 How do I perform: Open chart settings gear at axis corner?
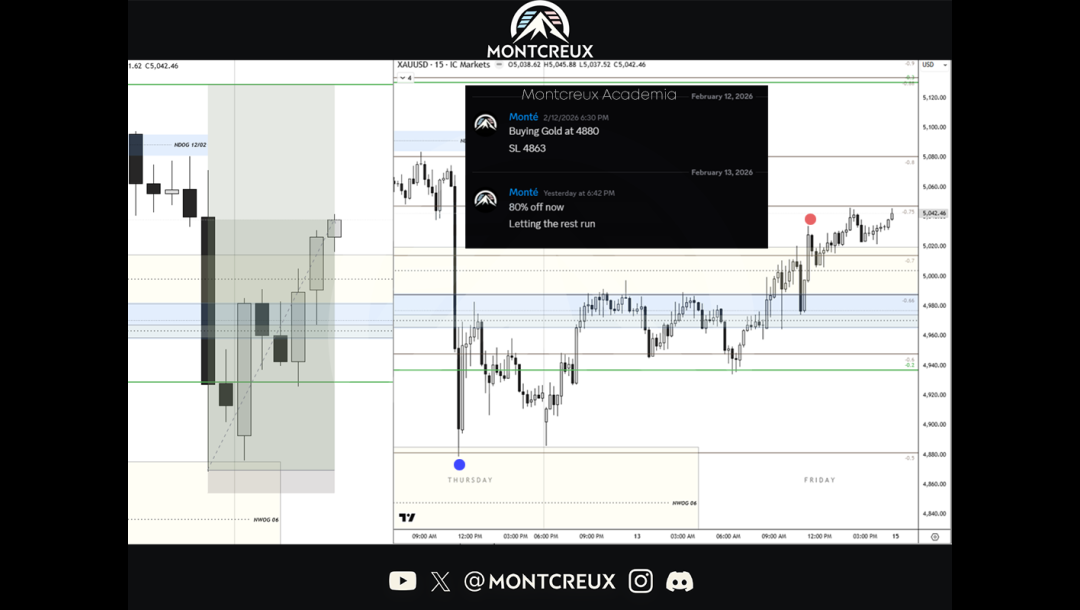[x=935, y=536]
